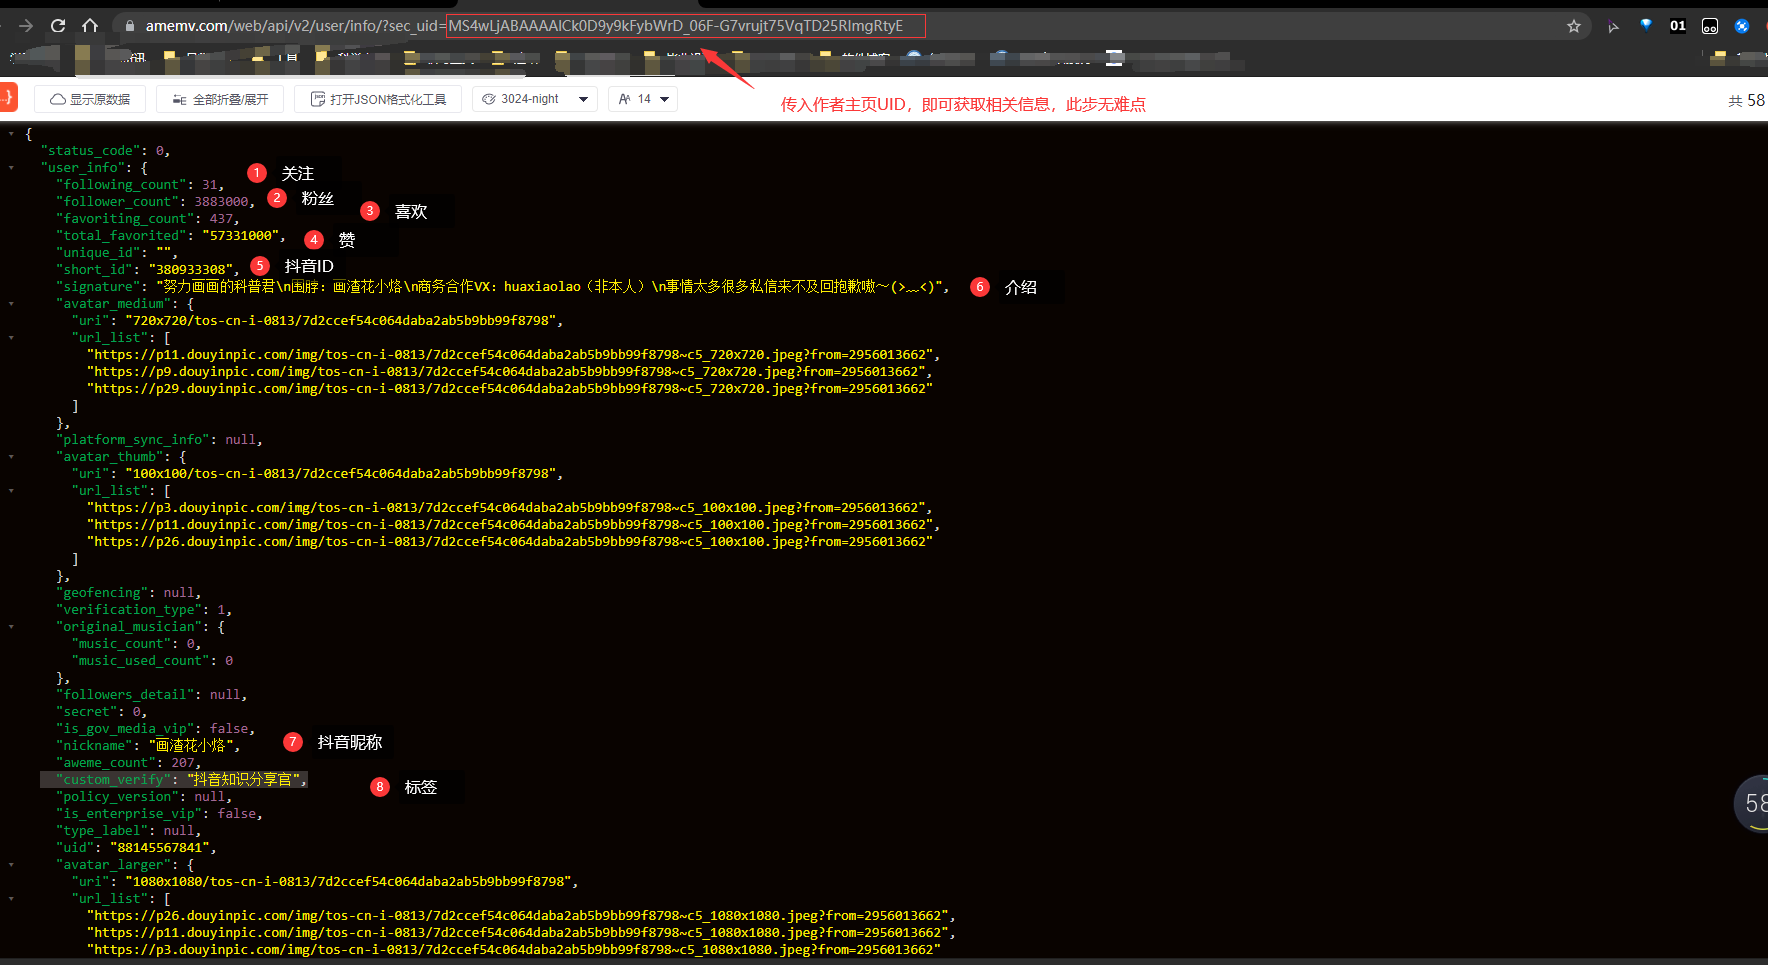Collapse the root JSON object arrow
This screenshot has height=965, width=1768.
pos(11,133)
